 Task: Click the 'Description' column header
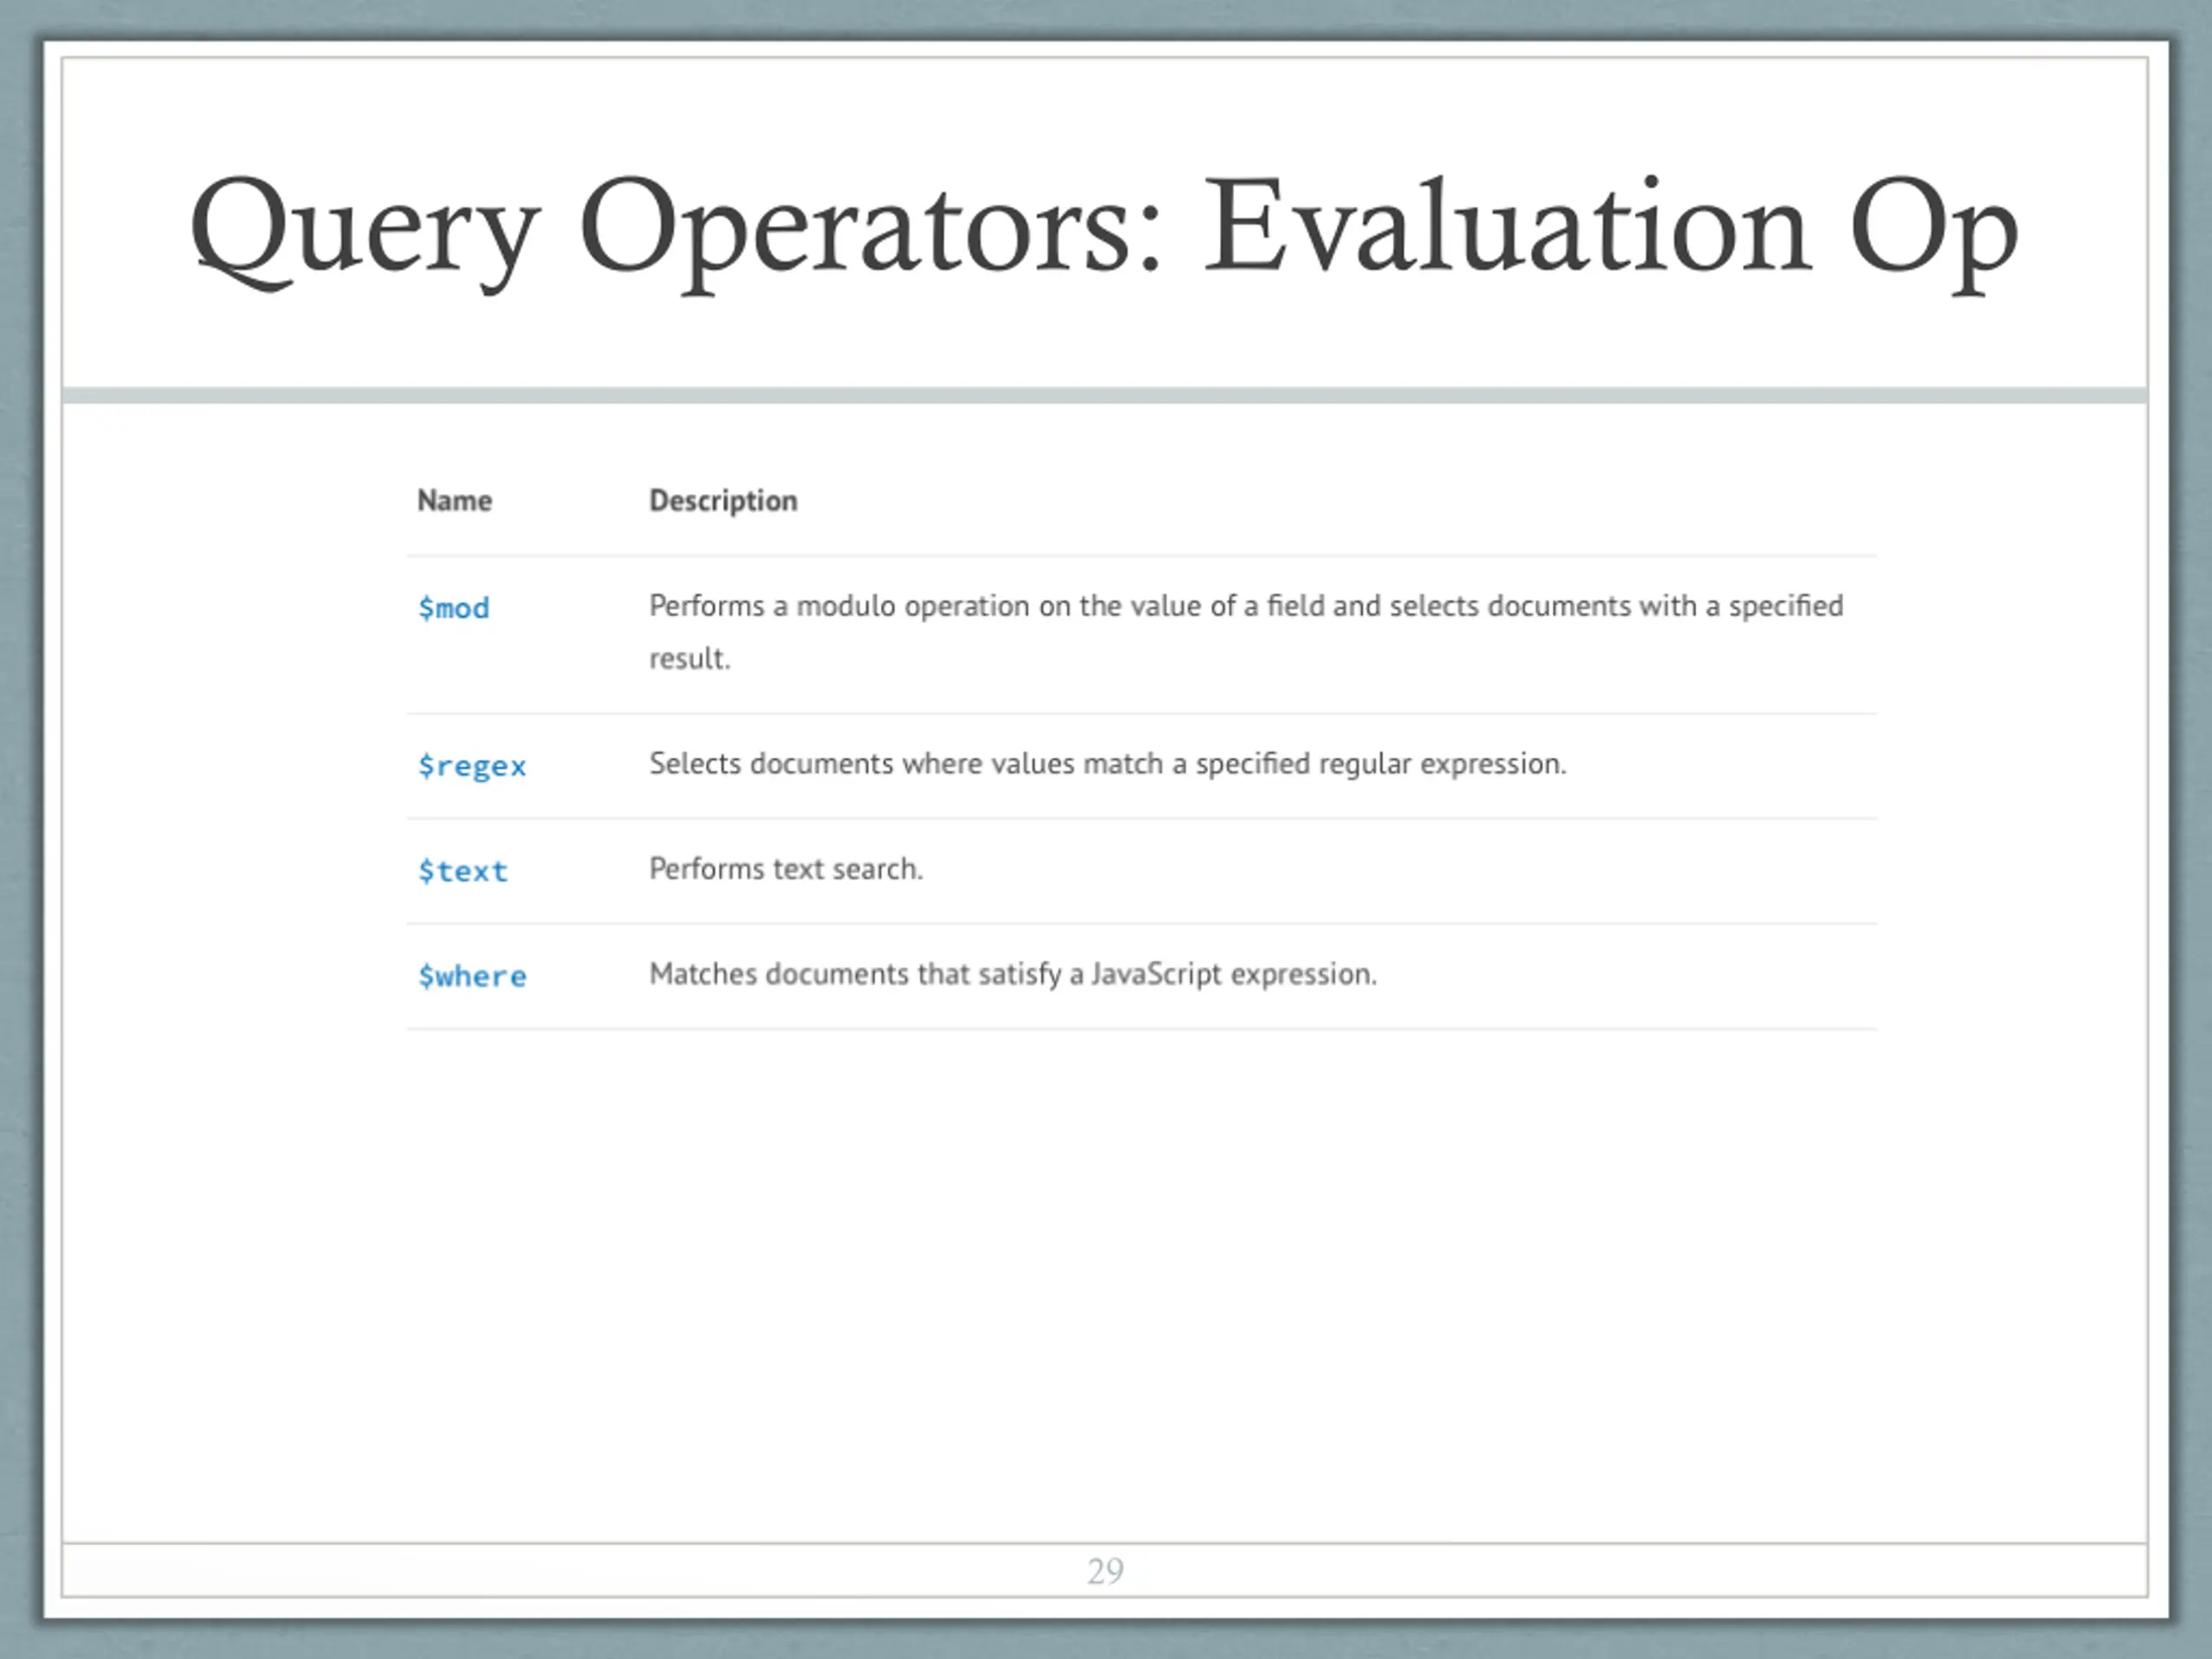(724, 501)
